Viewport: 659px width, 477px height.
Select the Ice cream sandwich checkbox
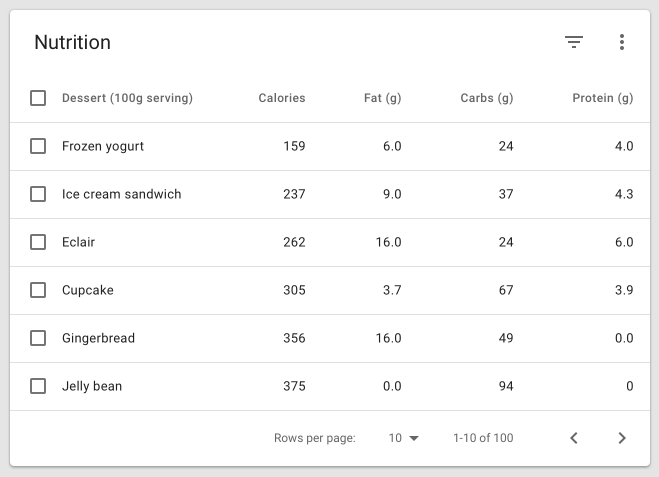tap(38, 194)
